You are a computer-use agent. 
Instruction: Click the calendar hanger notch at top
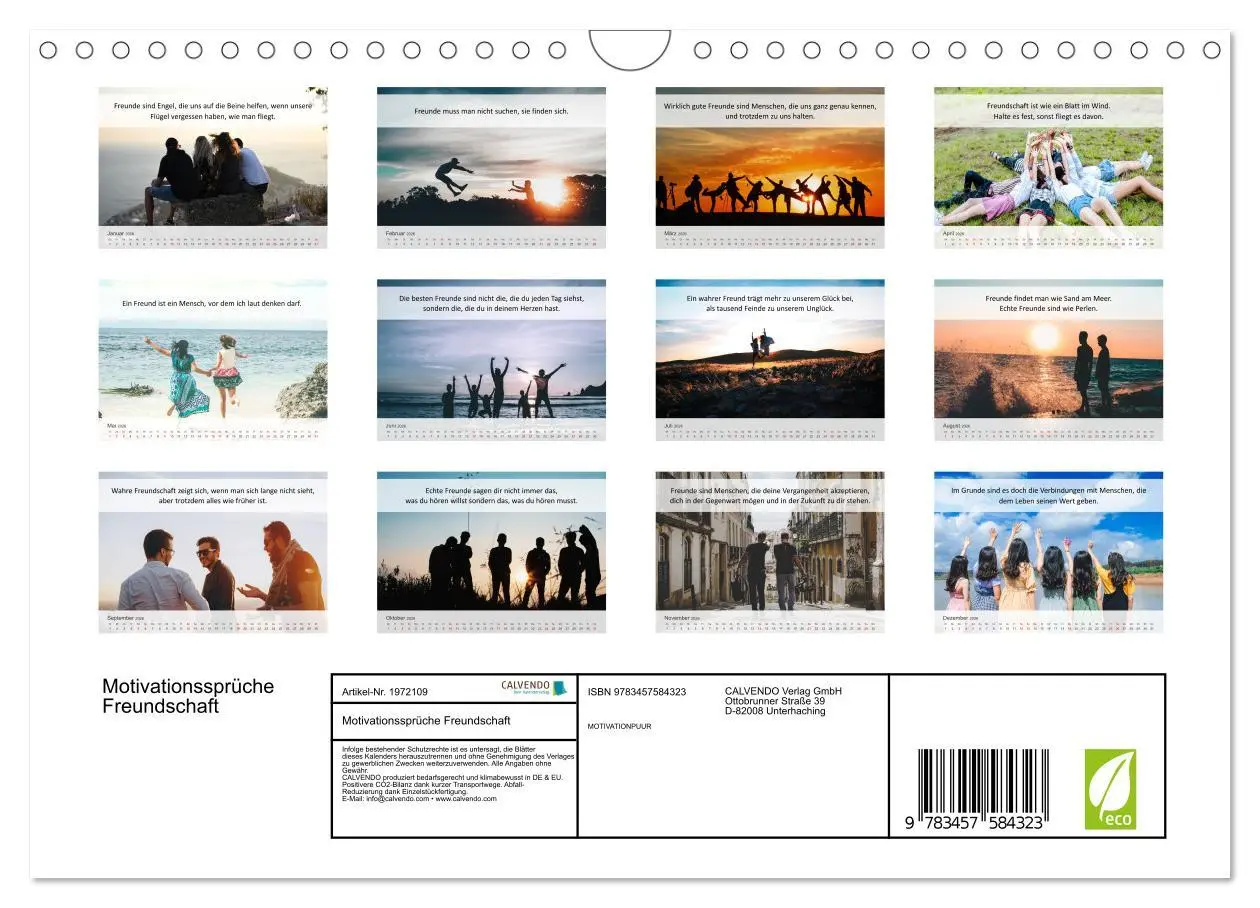[x=630, y=49]
